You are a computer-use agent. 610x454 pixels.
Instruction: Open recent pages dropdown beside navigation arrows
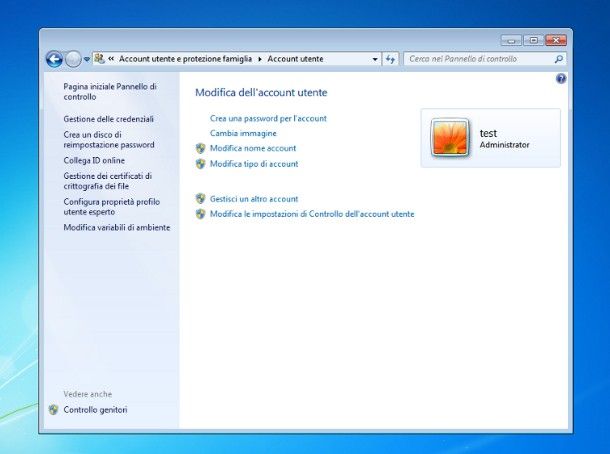pos(87,60)
